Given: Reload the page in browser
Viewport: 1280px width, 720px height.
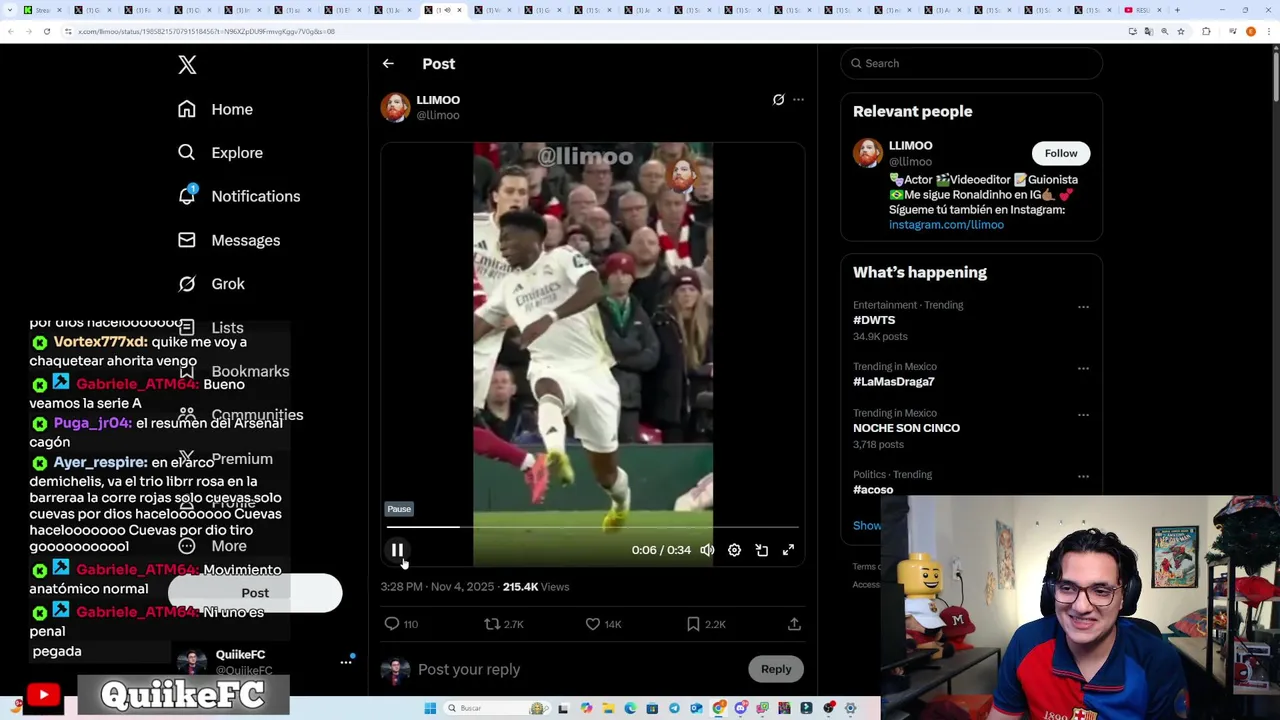Looking at the screenshot, I should (46, 32).
